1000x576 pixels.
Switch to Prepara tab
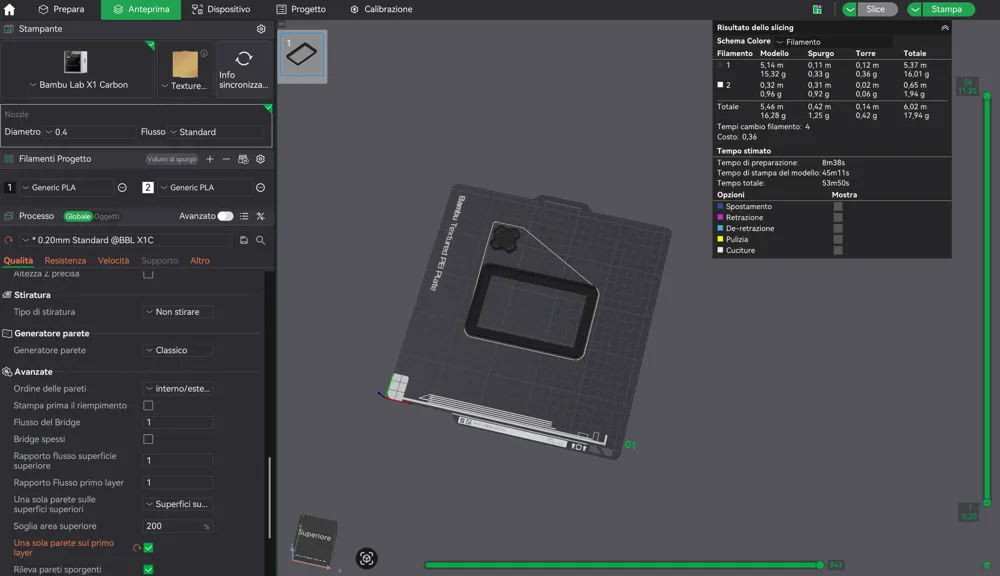(61, 9)
